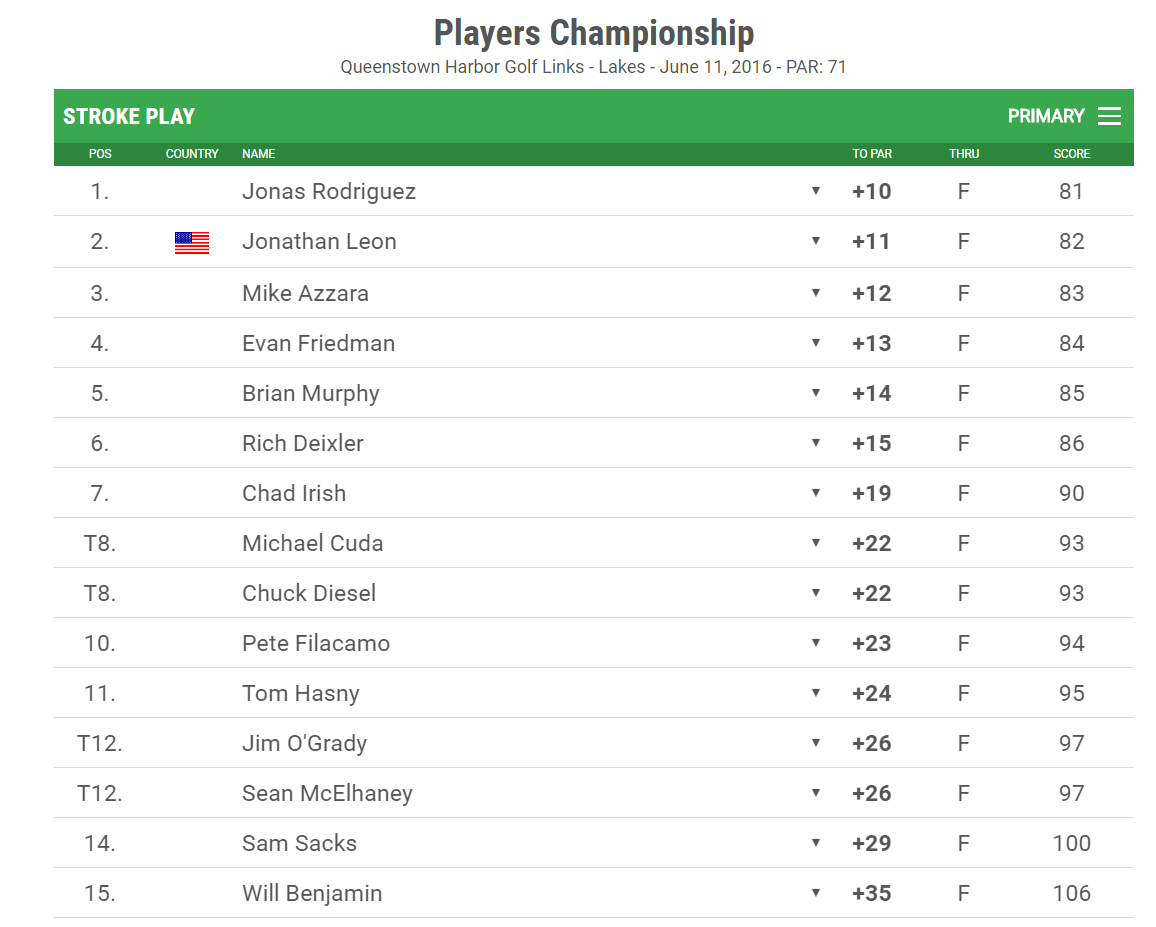Expand Brian Murphy's dropdown triangle

(x=815, y=393)
